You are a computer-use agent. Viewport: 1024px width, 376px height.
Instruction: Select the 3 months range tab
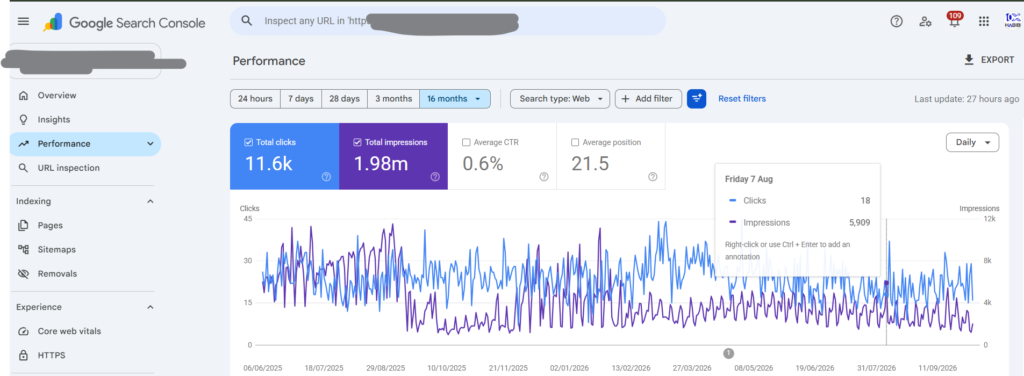pos(393,99)
